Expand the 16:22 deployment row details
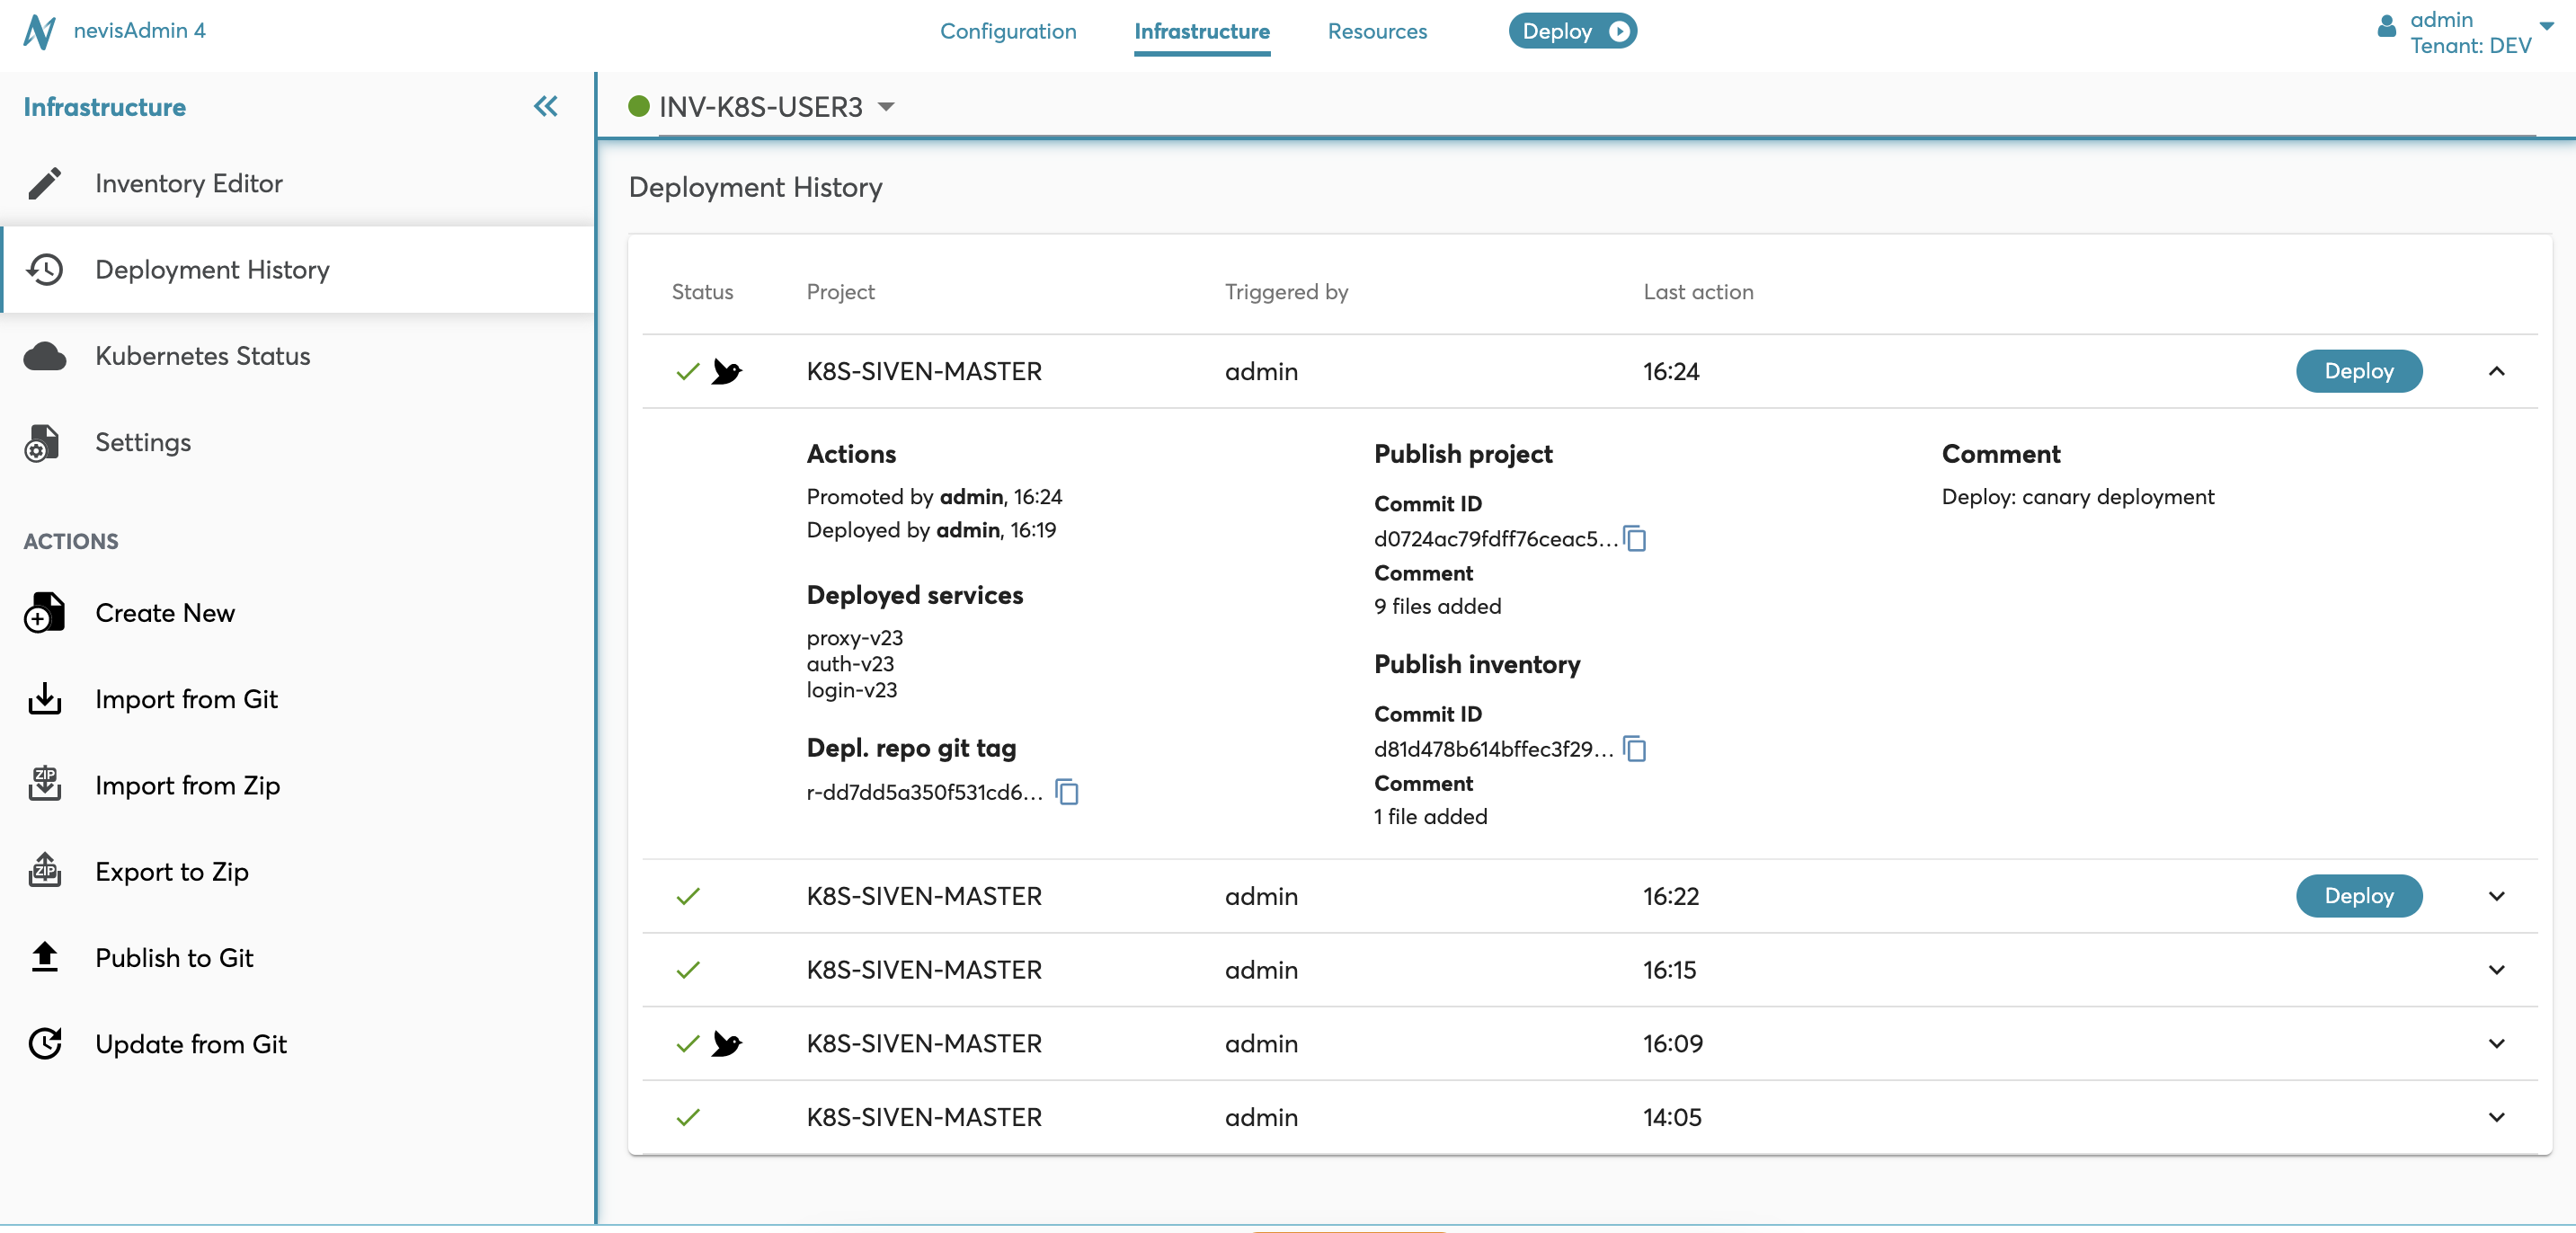 click(x=2496, y=896)
